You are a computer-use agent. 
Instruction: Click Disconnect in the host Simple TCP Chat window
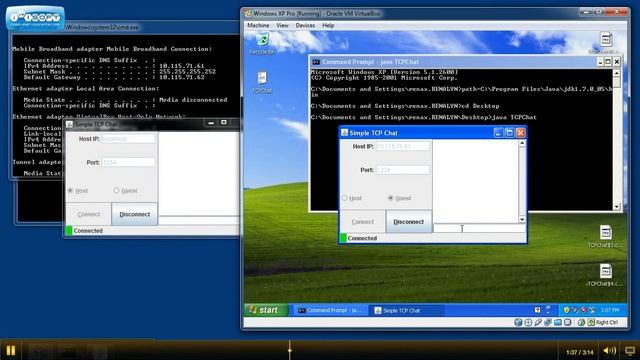pos(134,214)
